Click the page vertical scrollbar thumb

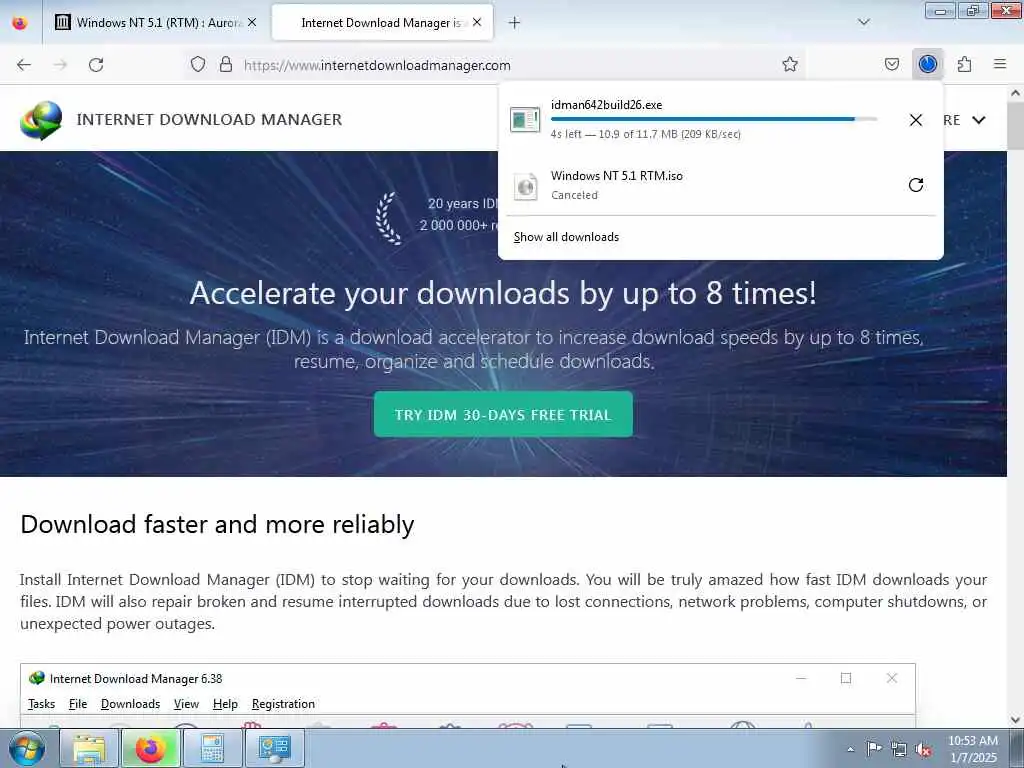[1015, 125]
